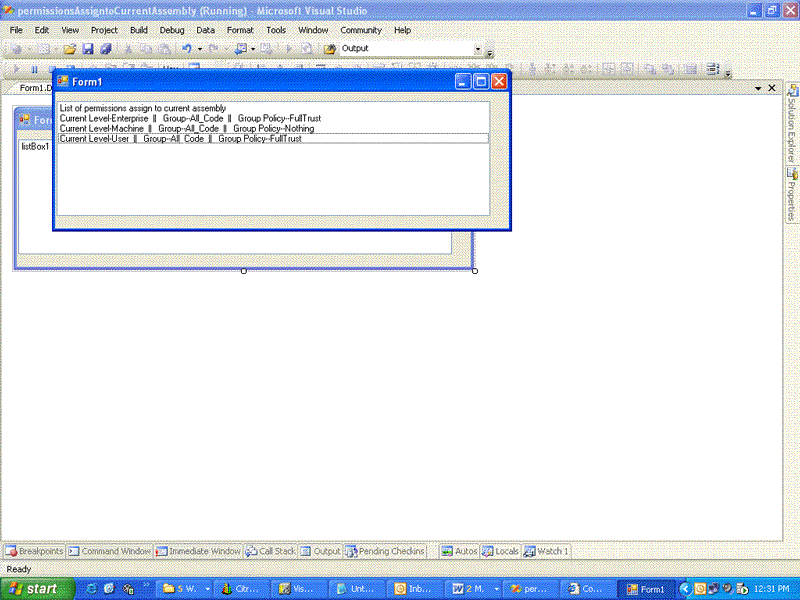
Task: Toggle the Watch 1 window visibility
Action: [545, 550]
